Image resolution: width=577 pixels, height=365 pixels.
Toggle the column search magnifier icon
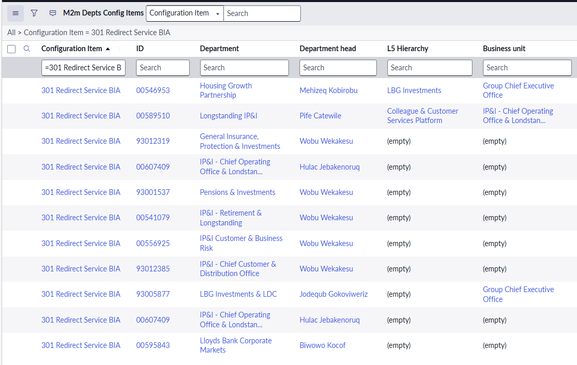click(26, 49)
